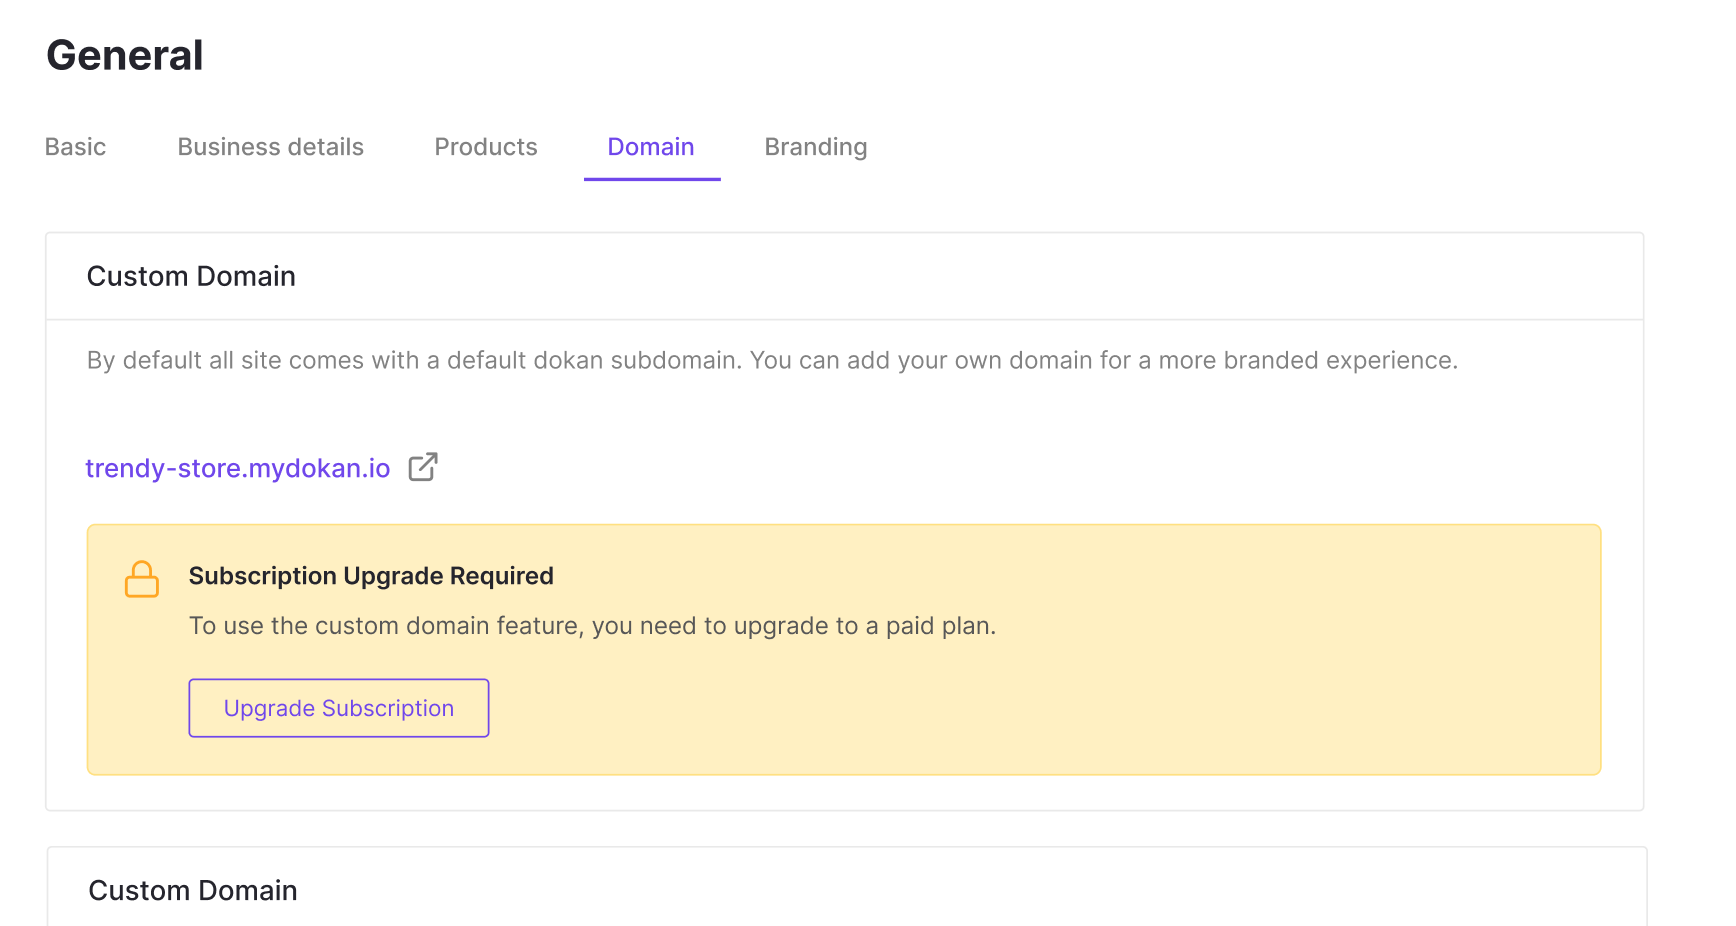This screenshot has width=1736, height=926.
Task: Click the default dokan subdomain description text
Action: [772, 360]
